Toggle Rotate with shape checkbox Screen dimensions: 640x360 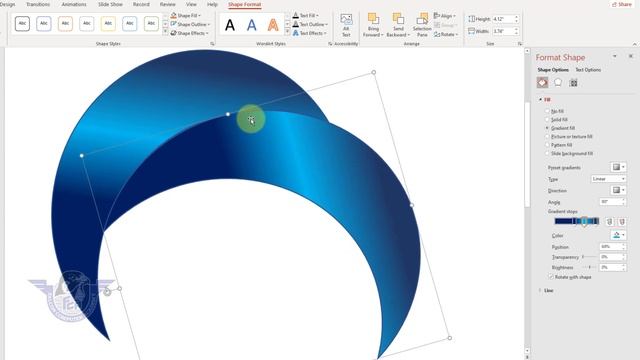coord(551,277)
